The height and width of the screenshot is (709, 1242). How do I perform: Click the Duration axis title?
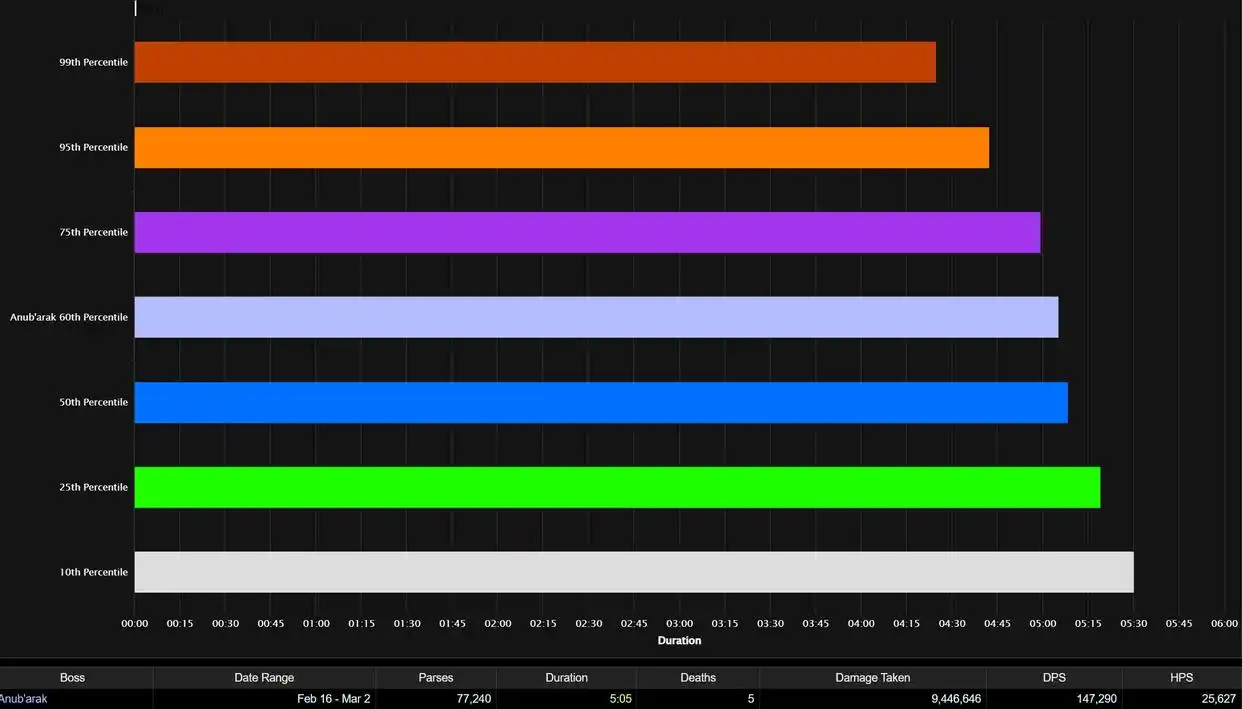click(x=680, y=640)
